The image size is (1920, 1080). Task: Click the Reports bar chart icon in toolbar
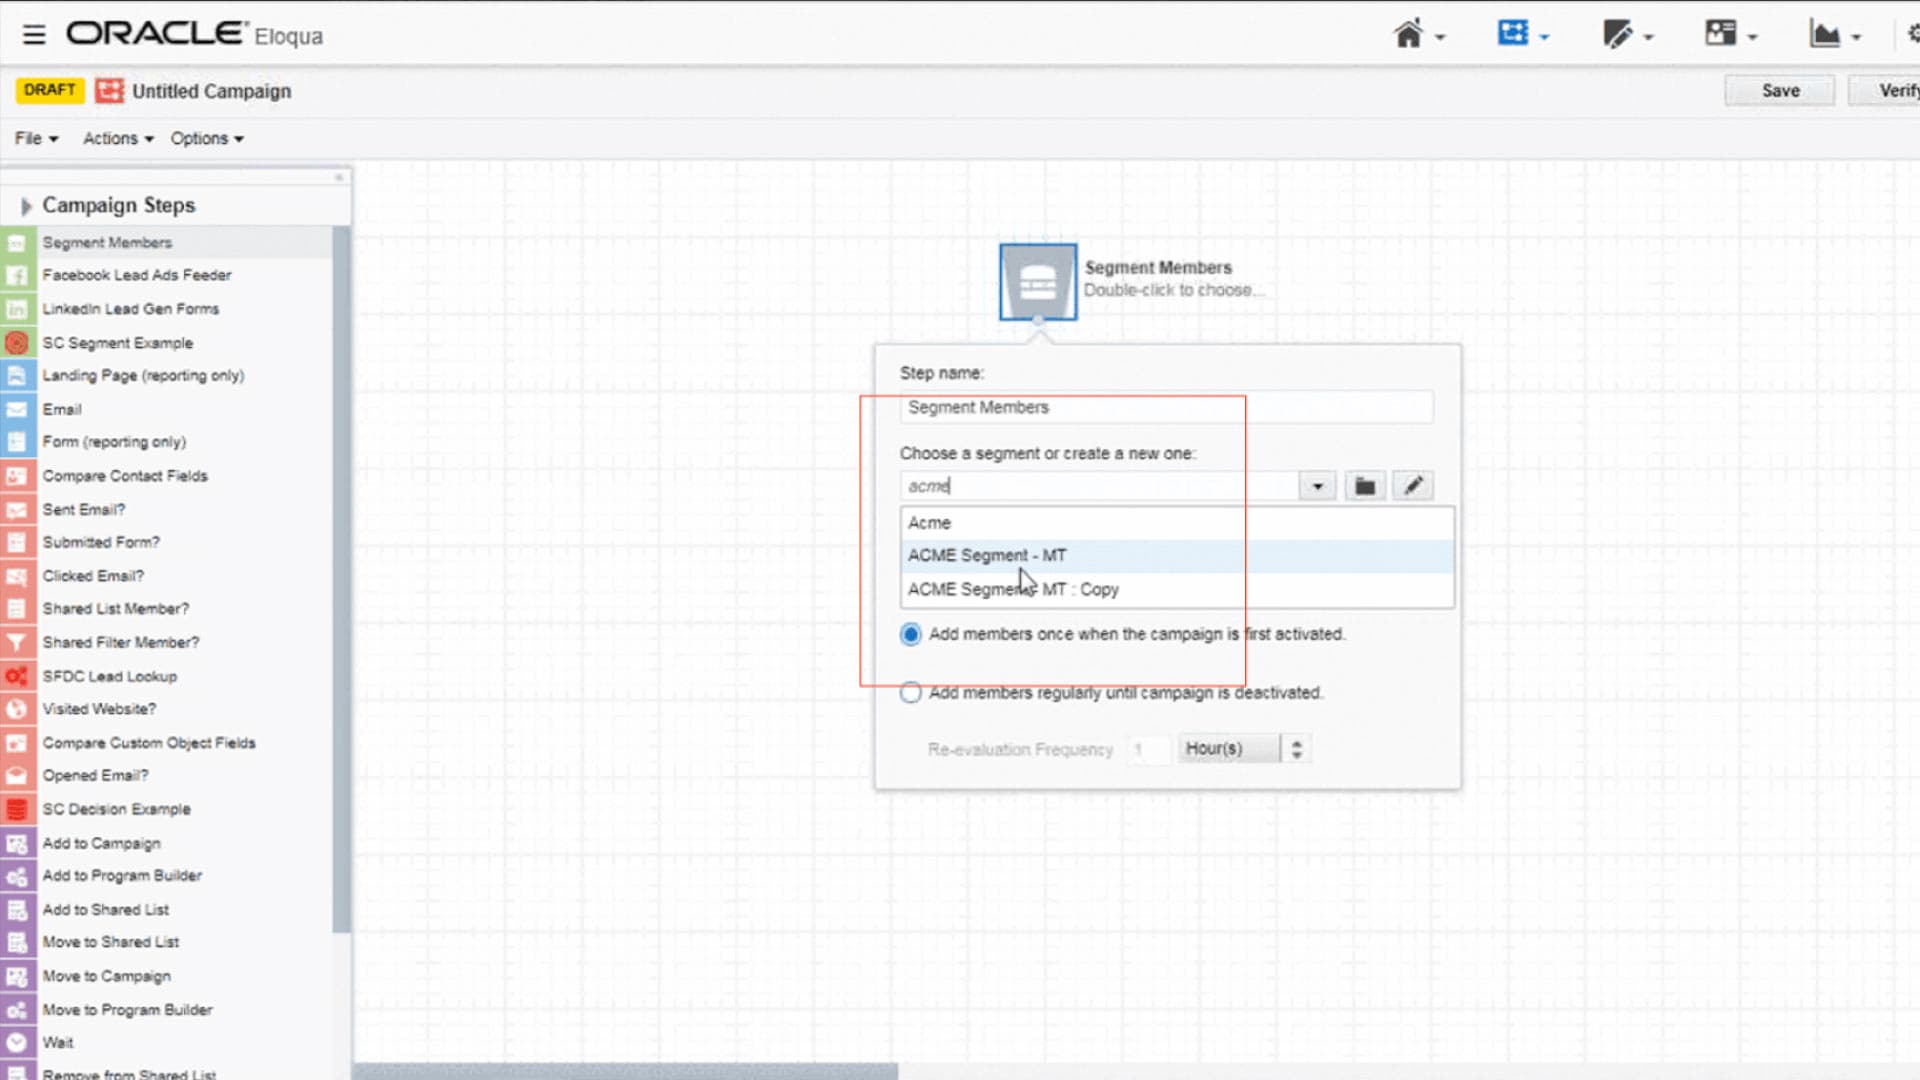(1826, 33)
